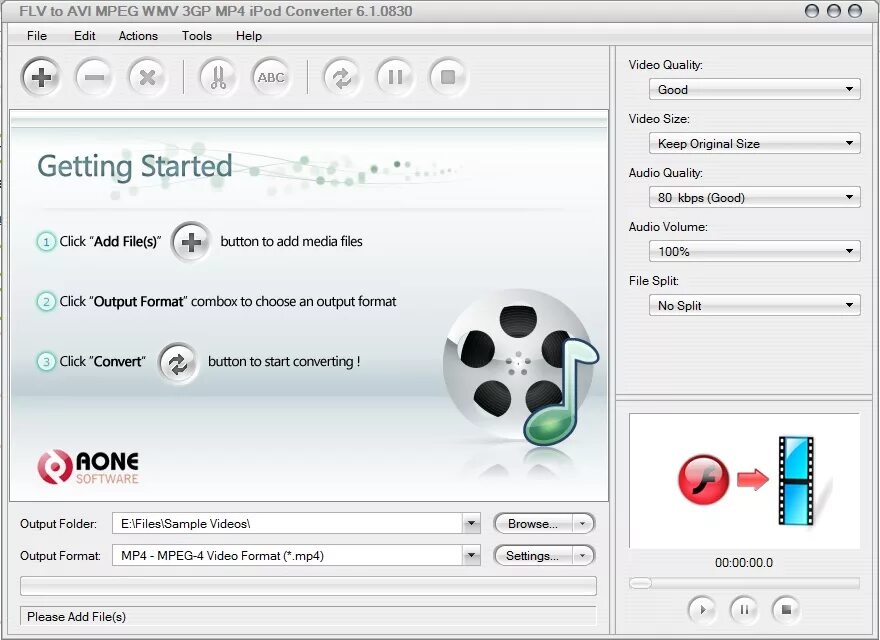Image resolution: width=880 pixels, height=640 pixels.
Task: Open the Output Folder dropdown arrow
Action: coord(471,523)
